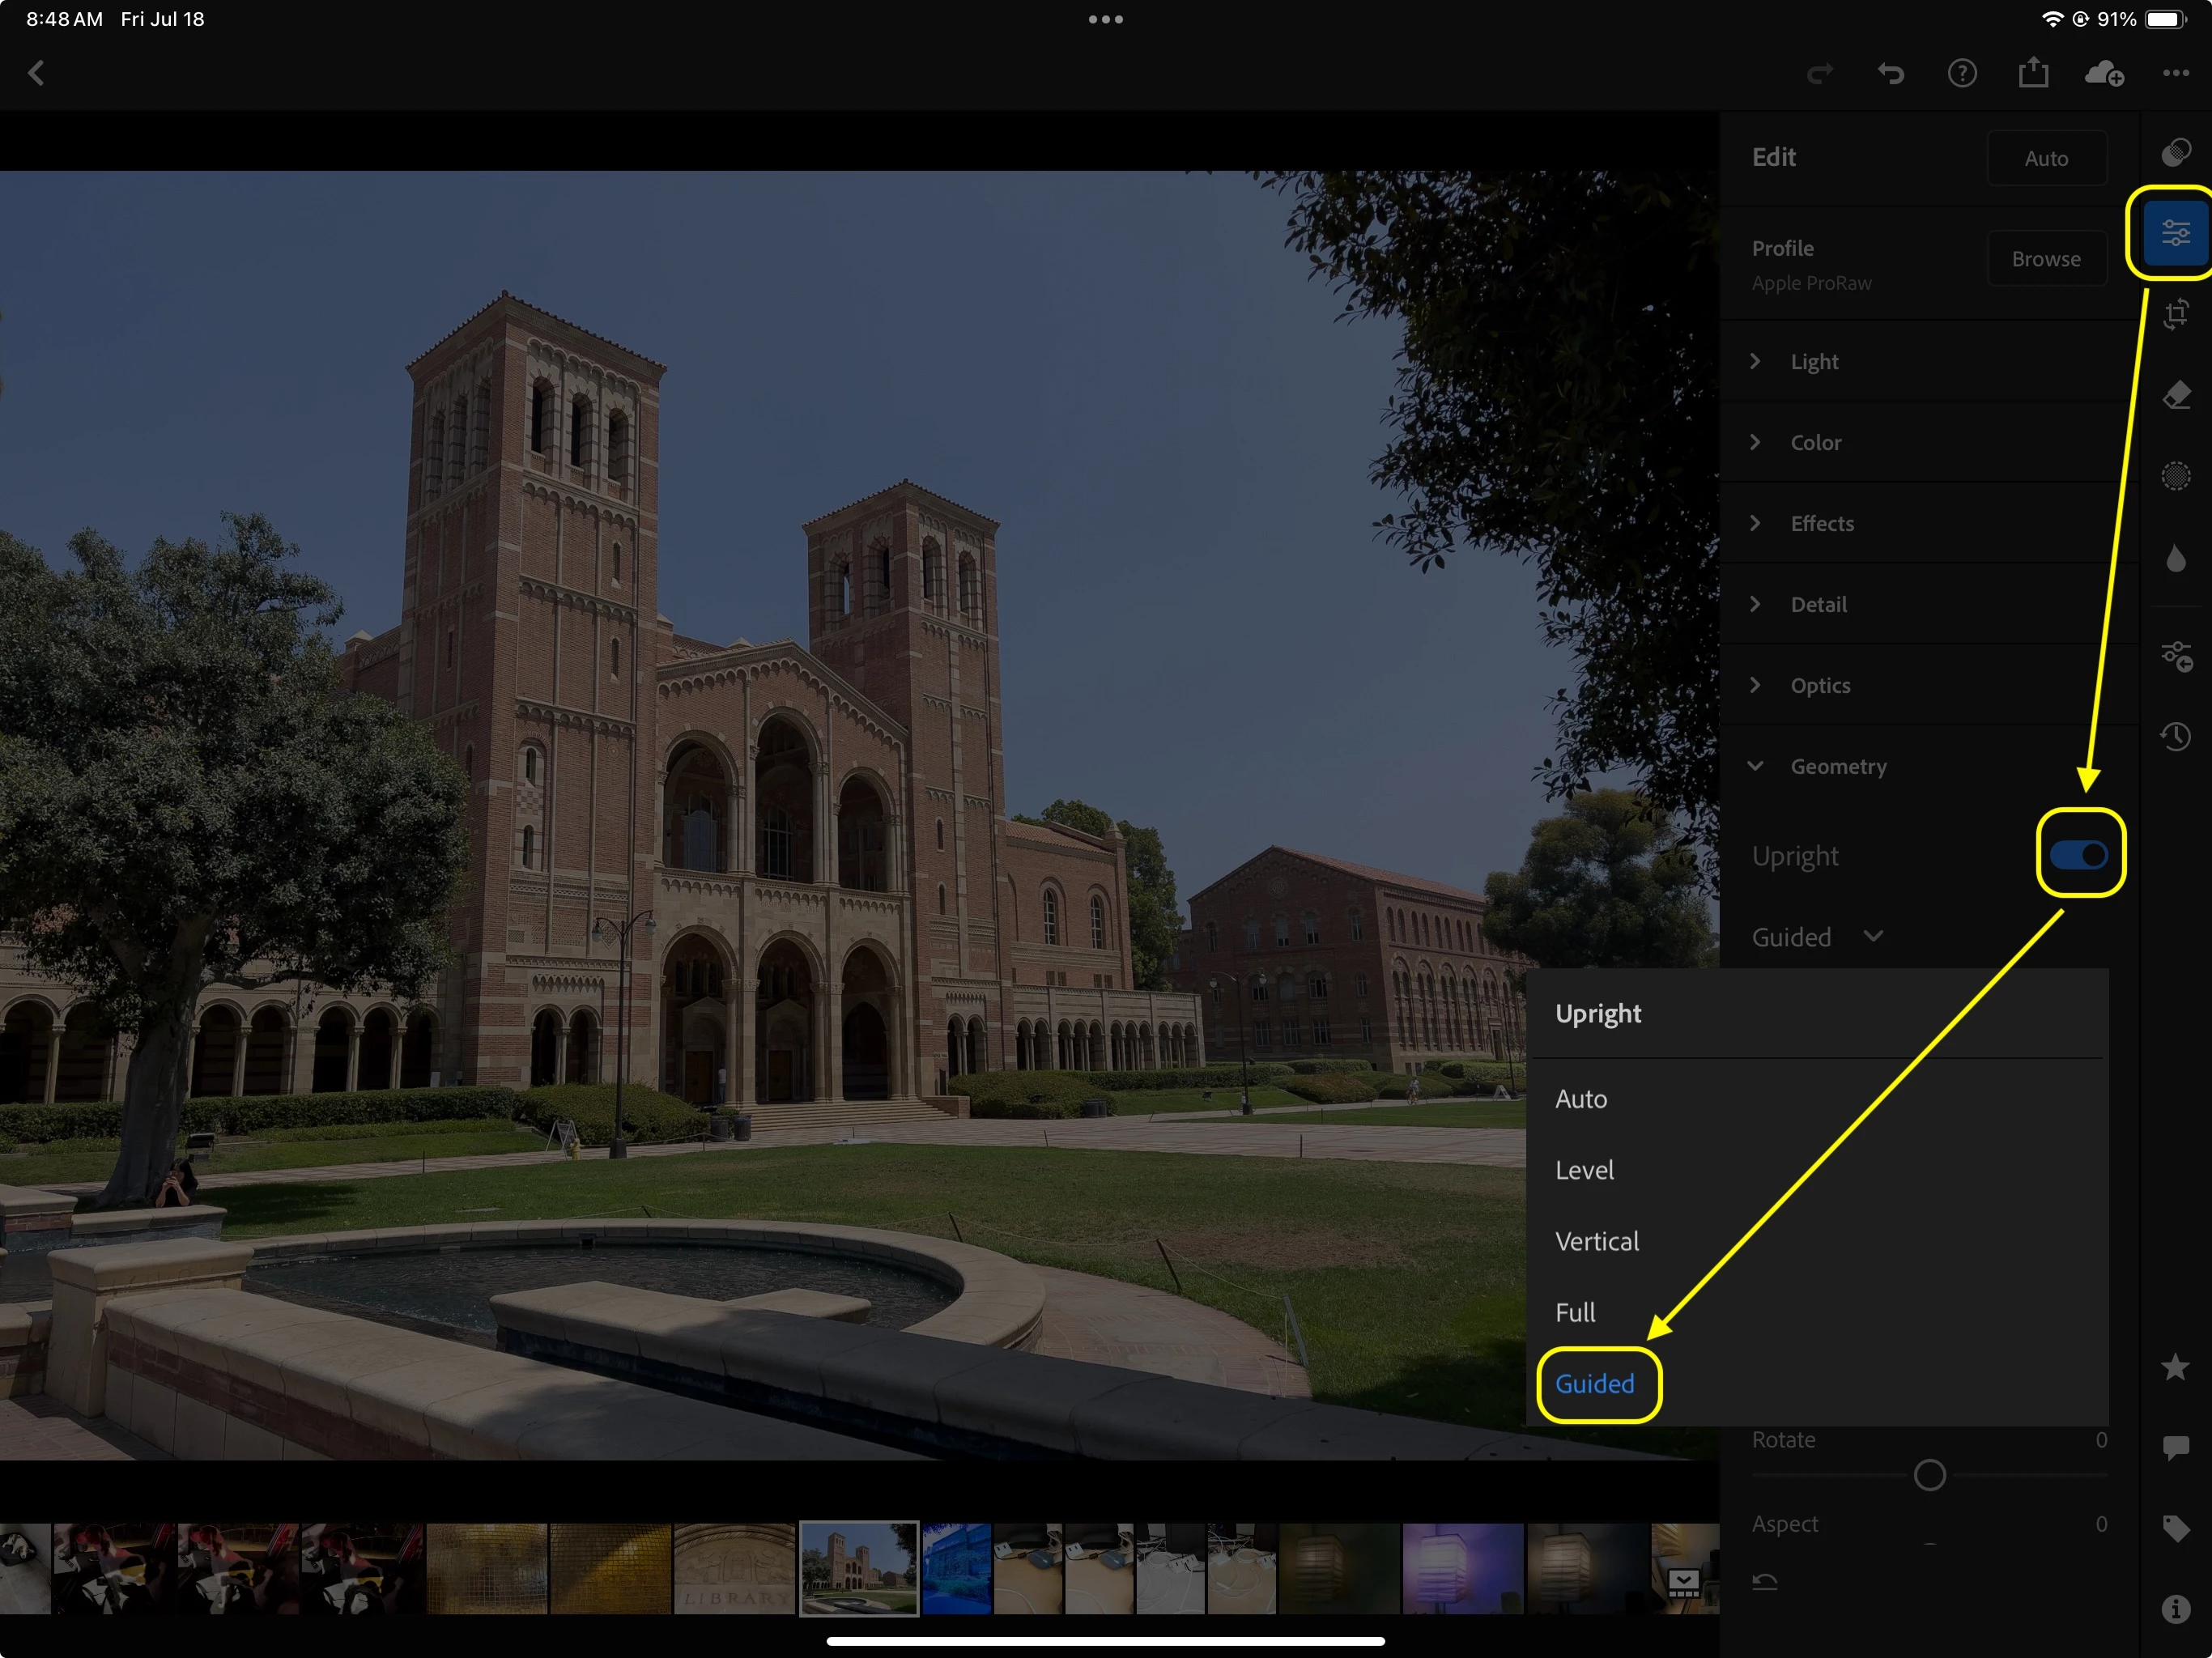This screenshot has height=1658, width=2212.
Task: Open the Versions history icon
Action: [2176, 737]
